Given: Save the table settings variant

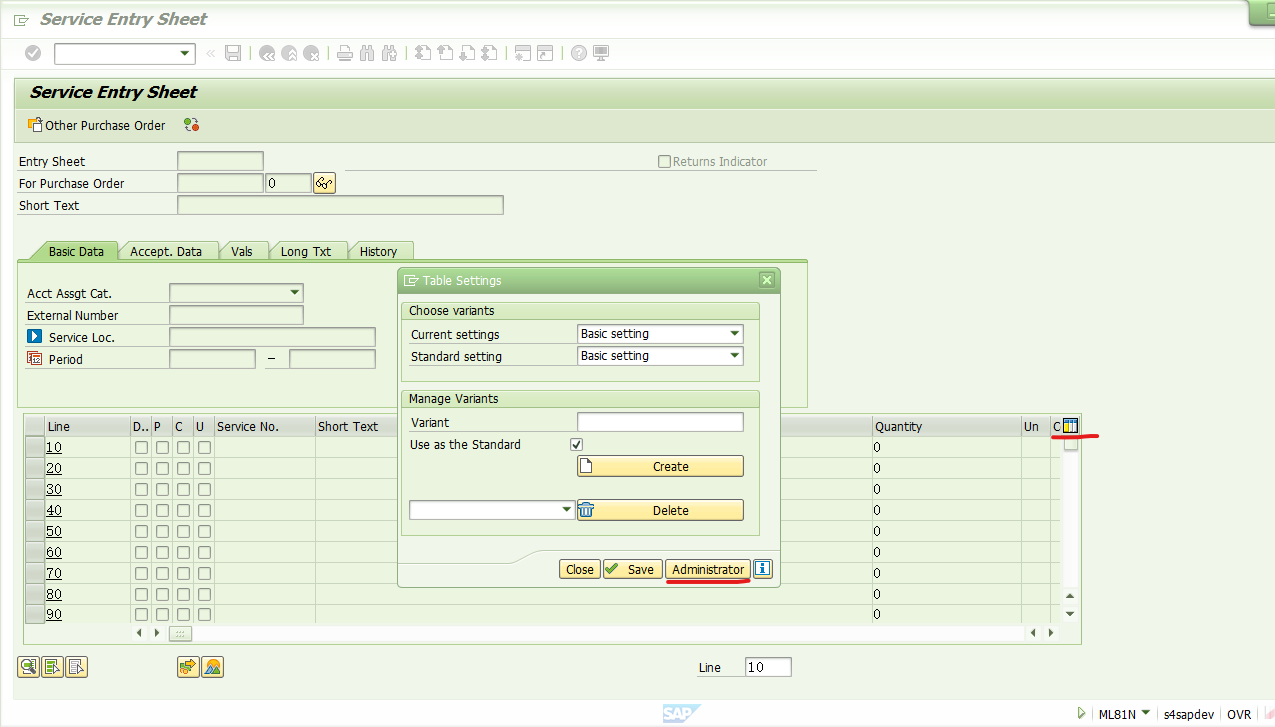Looking at the screenshot, I should coord(632,568).
